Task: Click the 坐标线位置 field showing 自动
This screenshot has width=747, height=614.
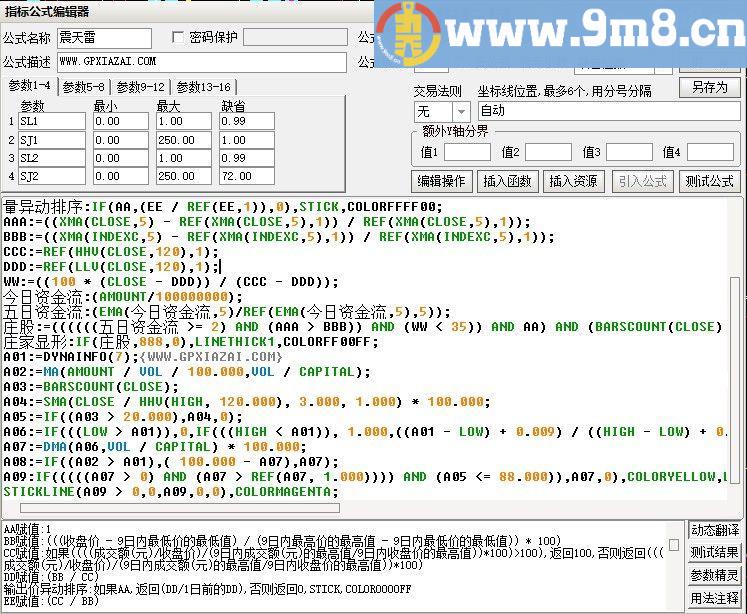Action: (x=609, y=111)
